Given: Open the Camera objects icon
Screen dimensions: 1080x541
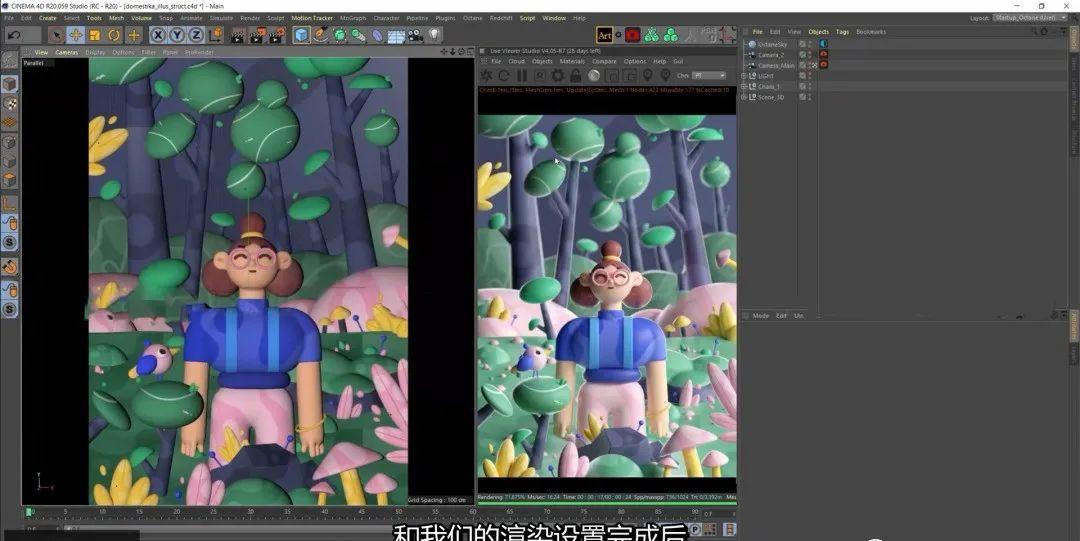Looking at the screenshot, I should [x=415, y=35].
